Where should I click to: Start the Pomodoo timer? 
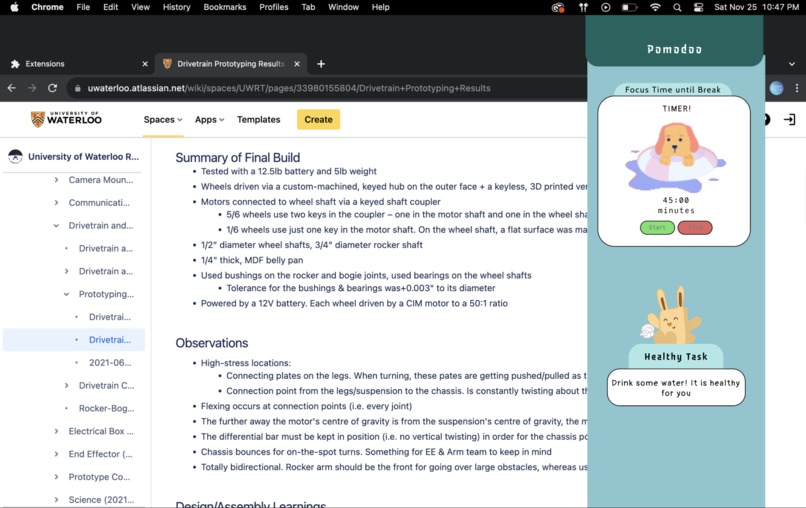657,227
